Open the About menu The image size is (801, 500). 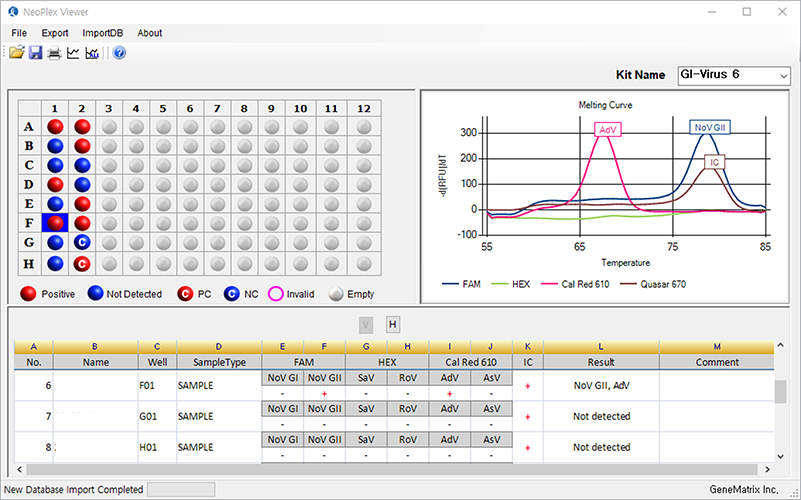point(150,33)
